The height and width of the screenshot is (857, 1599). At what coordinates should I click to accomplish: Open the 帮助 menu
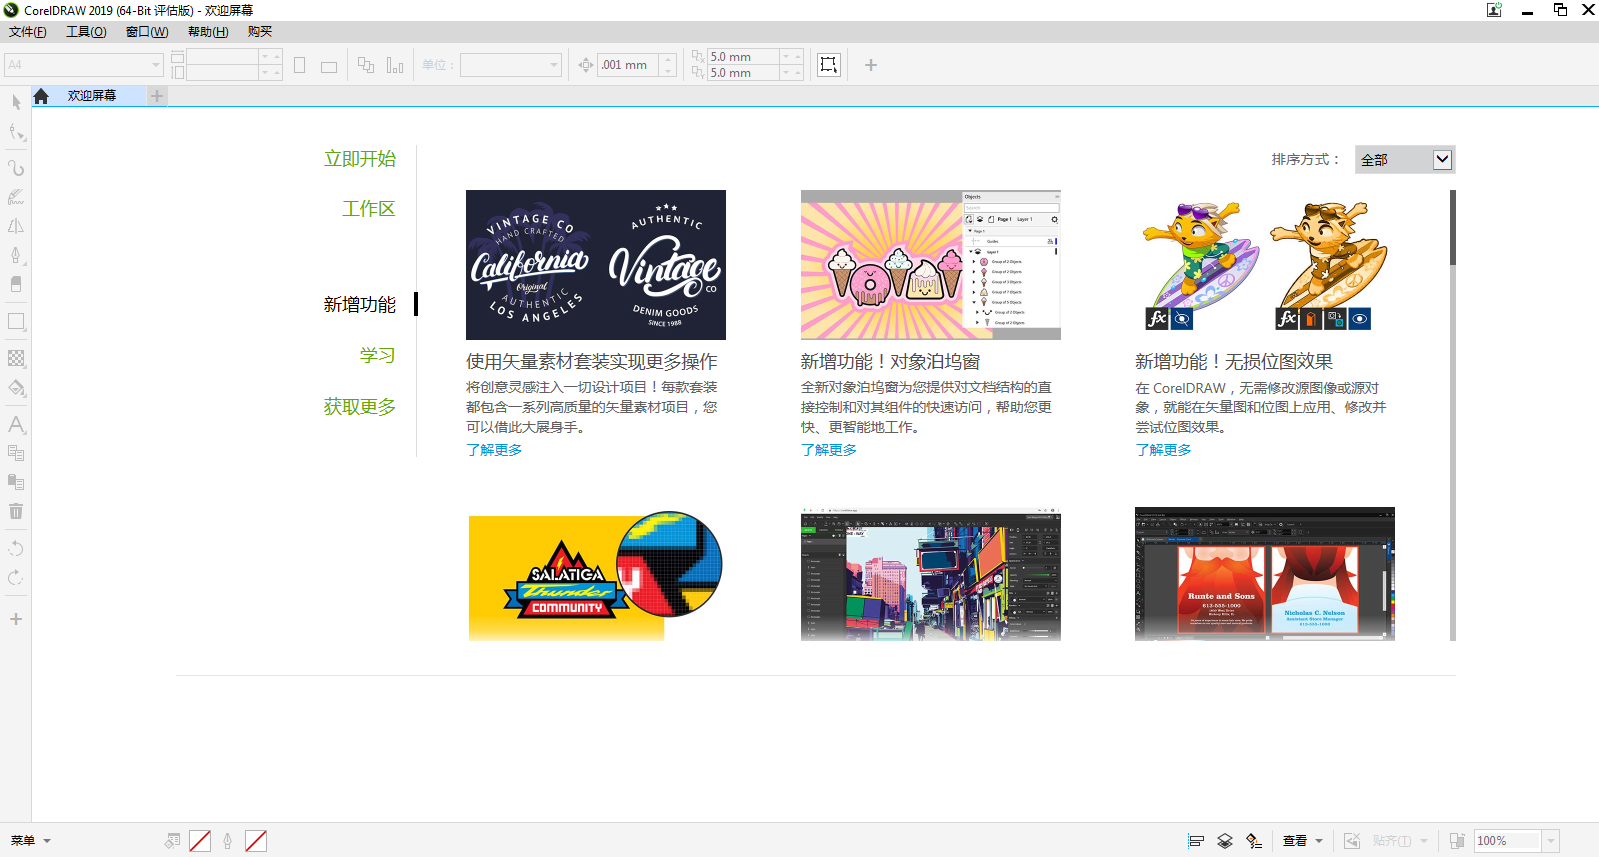[208, 32]
